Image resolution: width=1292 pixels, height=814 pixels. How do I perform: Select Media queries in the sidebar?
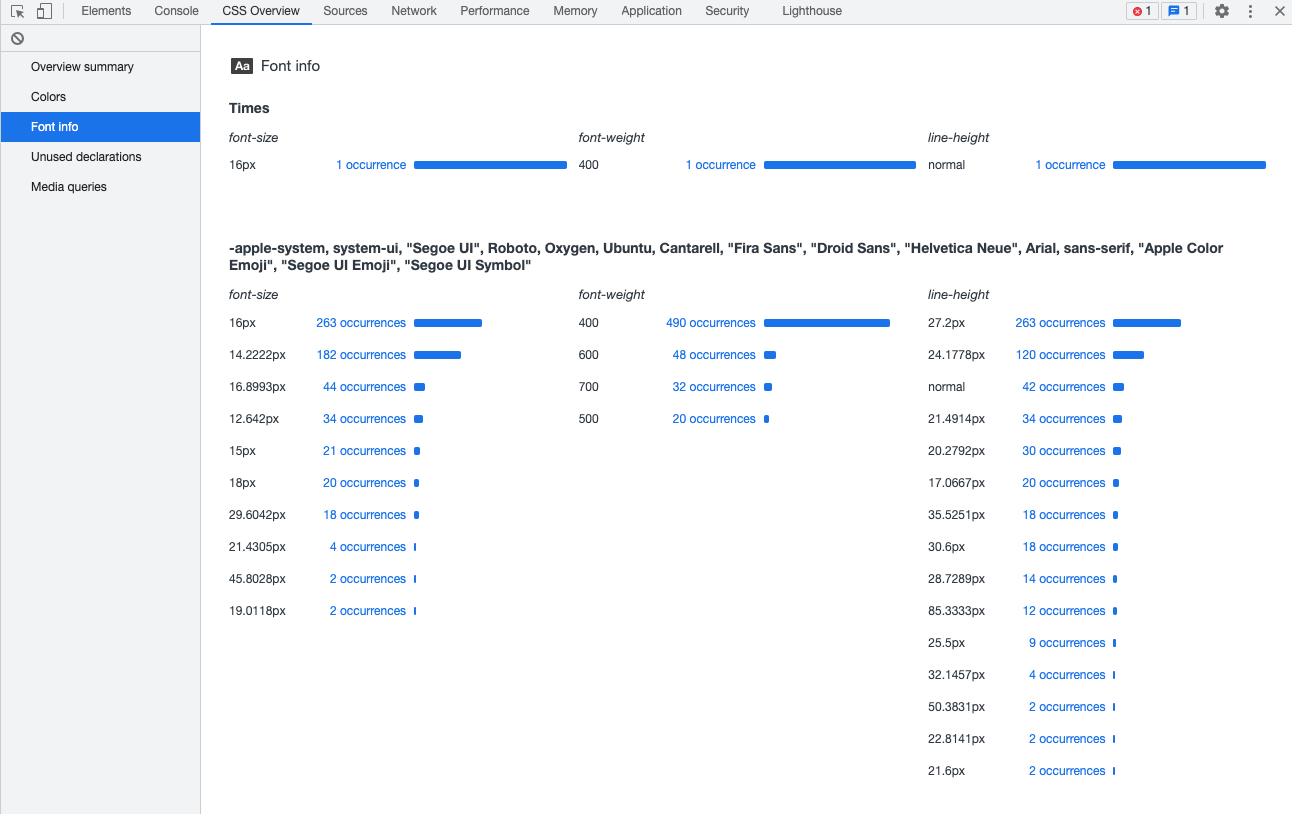[68, 186]
